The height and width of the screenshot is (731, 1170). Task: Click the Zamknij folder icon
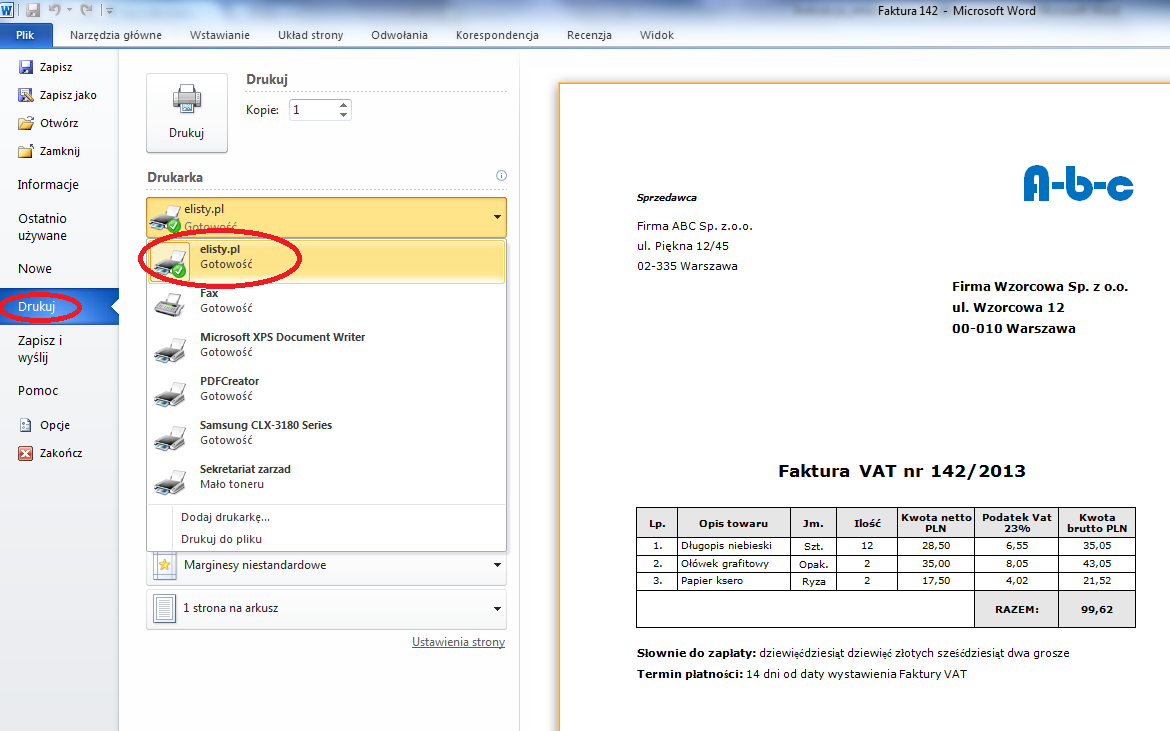(x=26, y=151)
